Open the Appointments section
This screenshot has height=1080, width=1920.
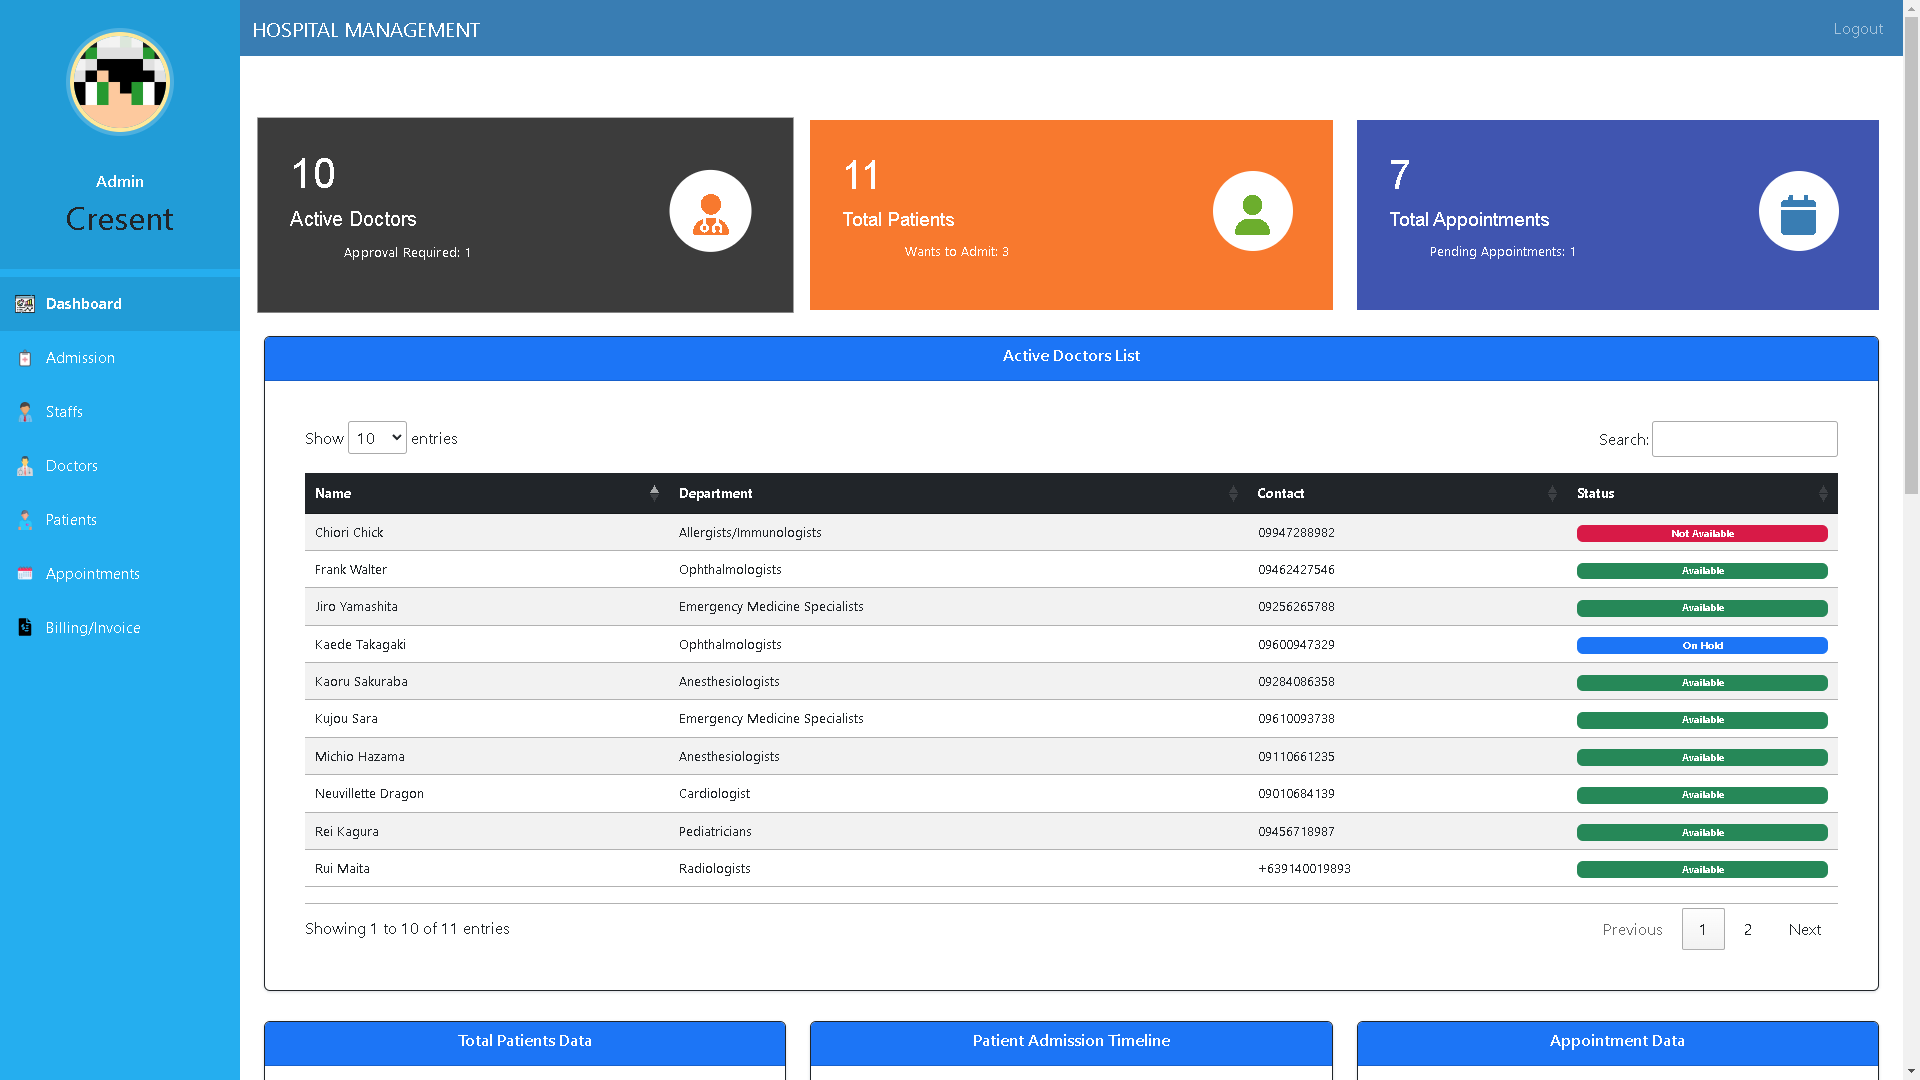tap(120, 574)
